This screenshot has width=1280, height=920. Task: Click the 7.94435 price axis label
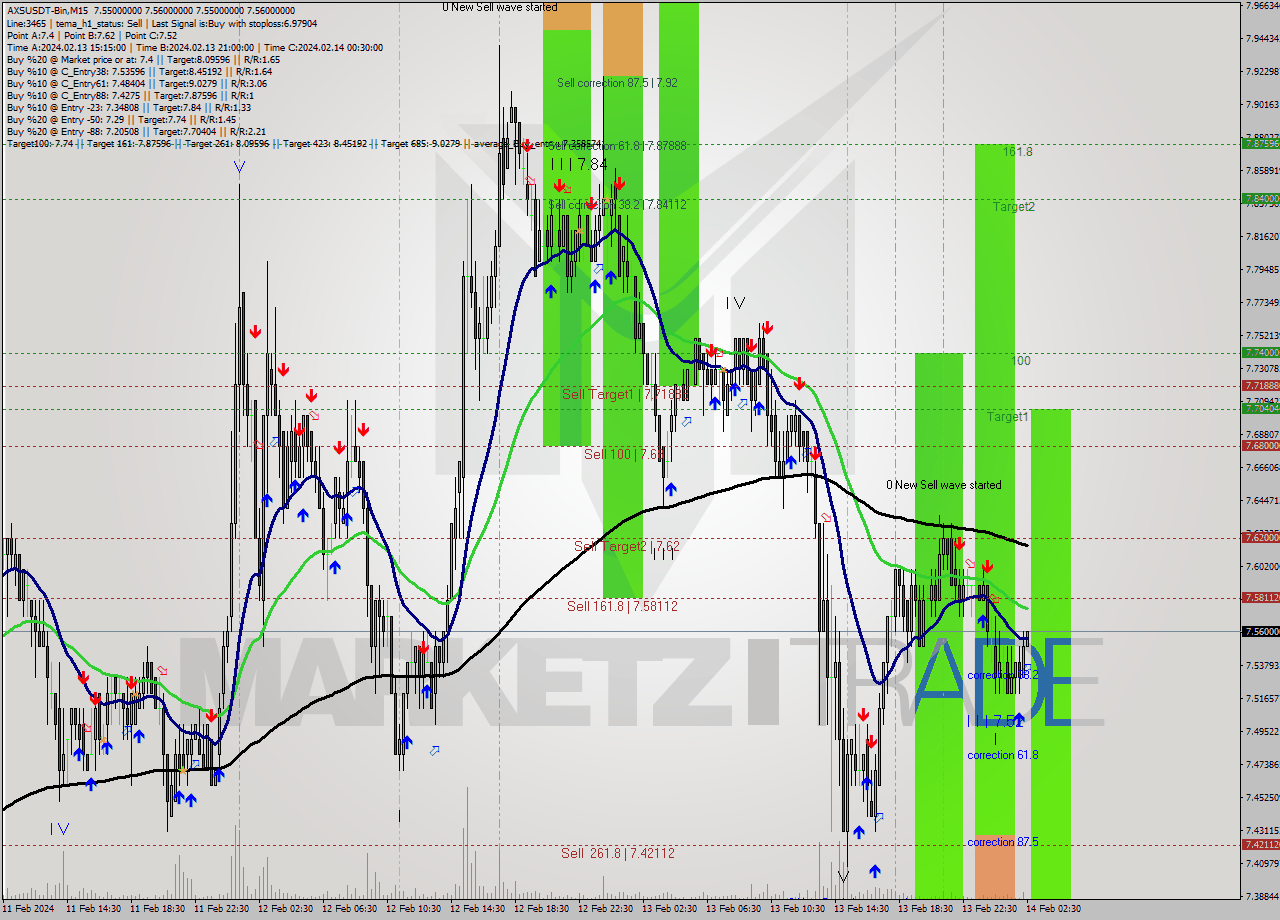click(1262, 38)
